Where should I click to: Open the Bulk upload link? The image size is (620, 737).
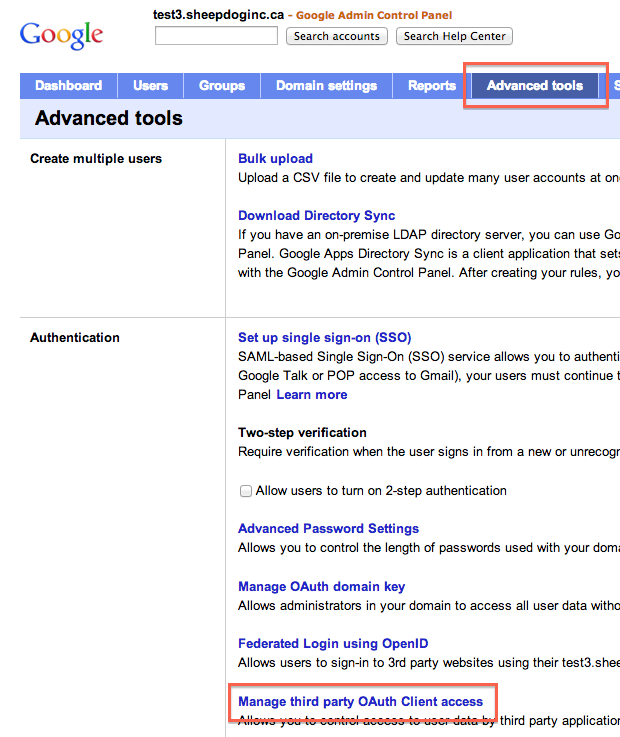(275, 158)
